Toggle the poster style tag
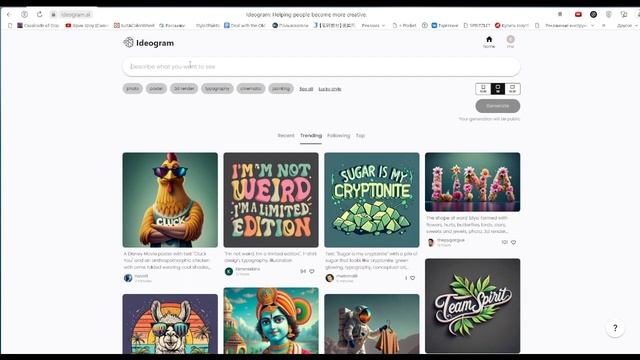This screenshot has width=640, height=360. click(x=156, y=89)
